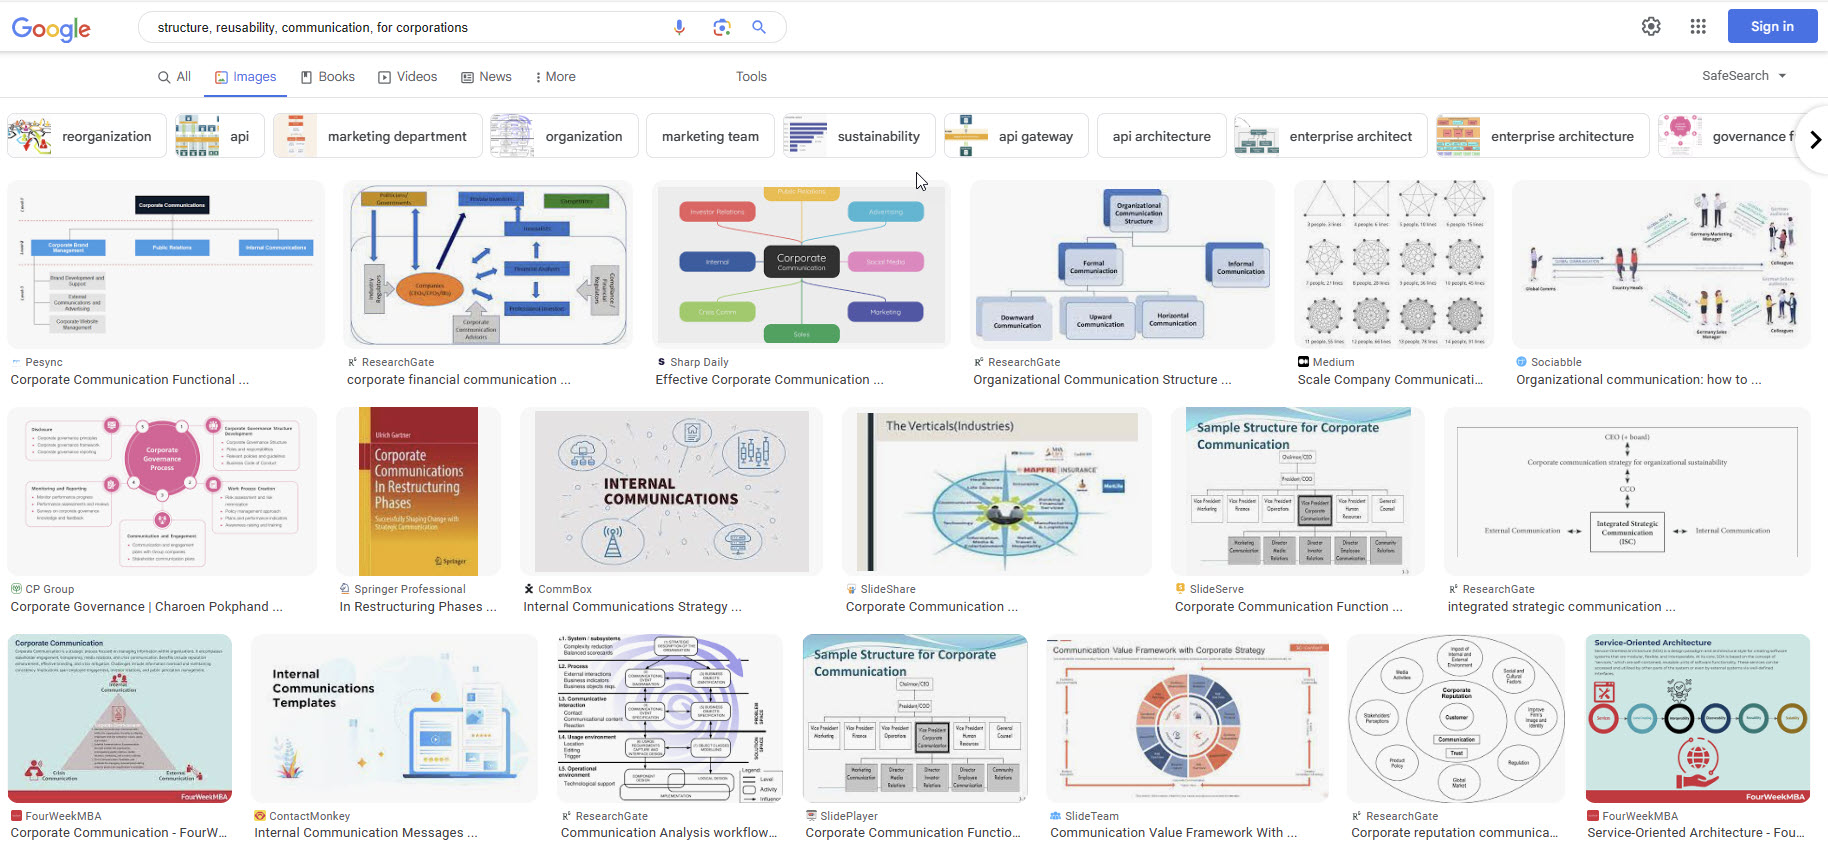Screen dimensions: 1828x844
Task: Open the More search options menu
Action: pyautogui.click(x=555, y=77)
